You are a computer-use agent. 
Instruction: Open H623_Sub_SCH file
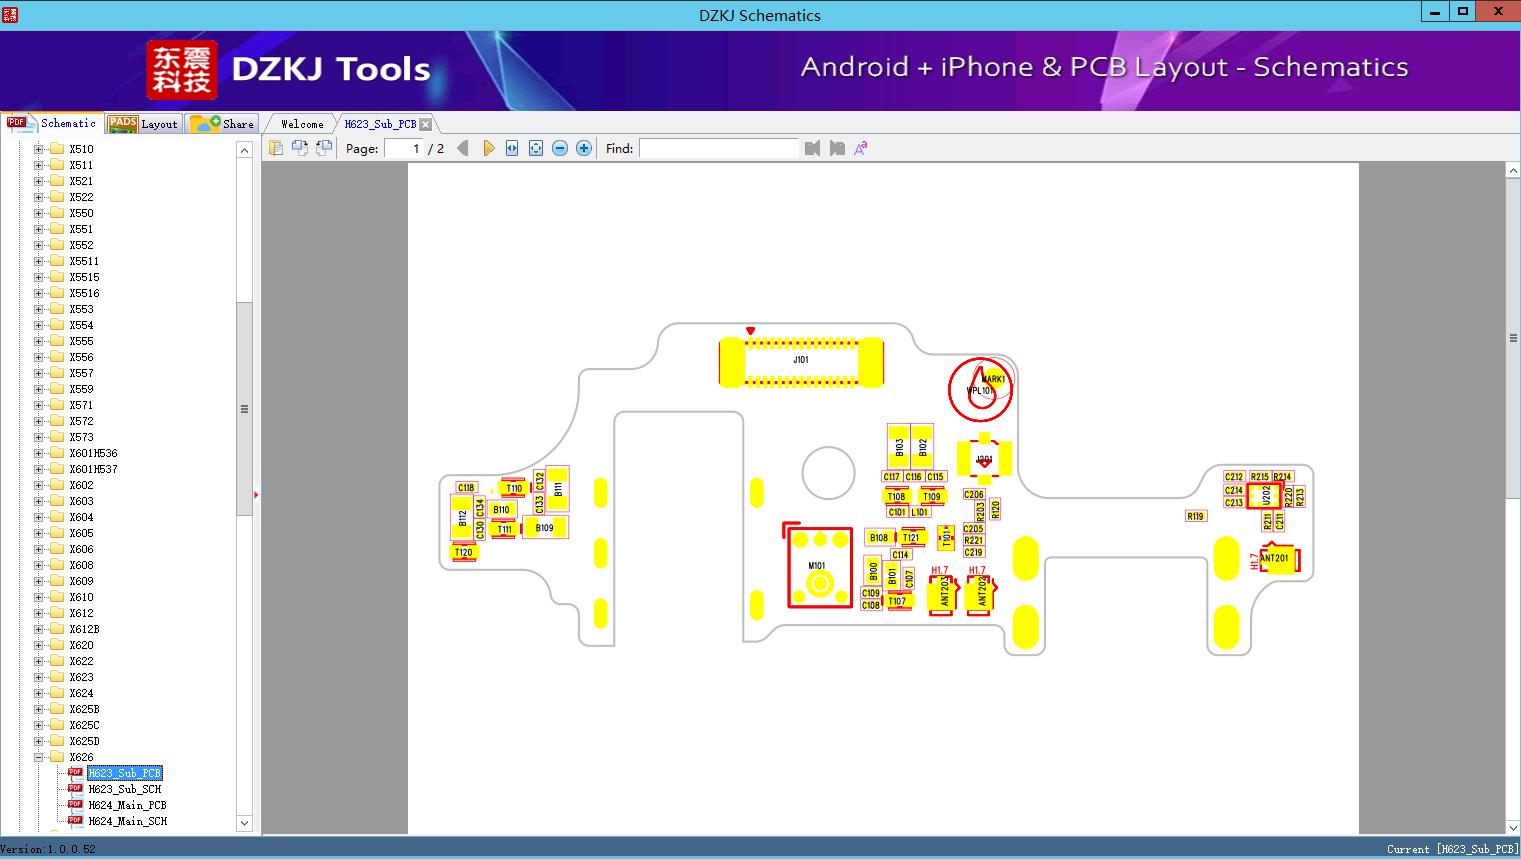point(124,789)
